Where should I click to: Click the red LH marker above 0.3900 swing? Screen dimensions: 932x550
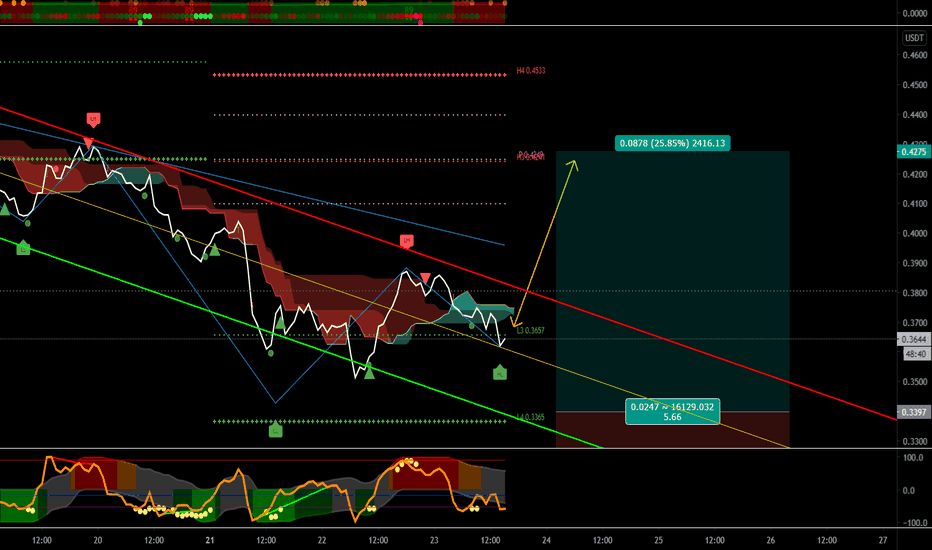coord(407,241)
